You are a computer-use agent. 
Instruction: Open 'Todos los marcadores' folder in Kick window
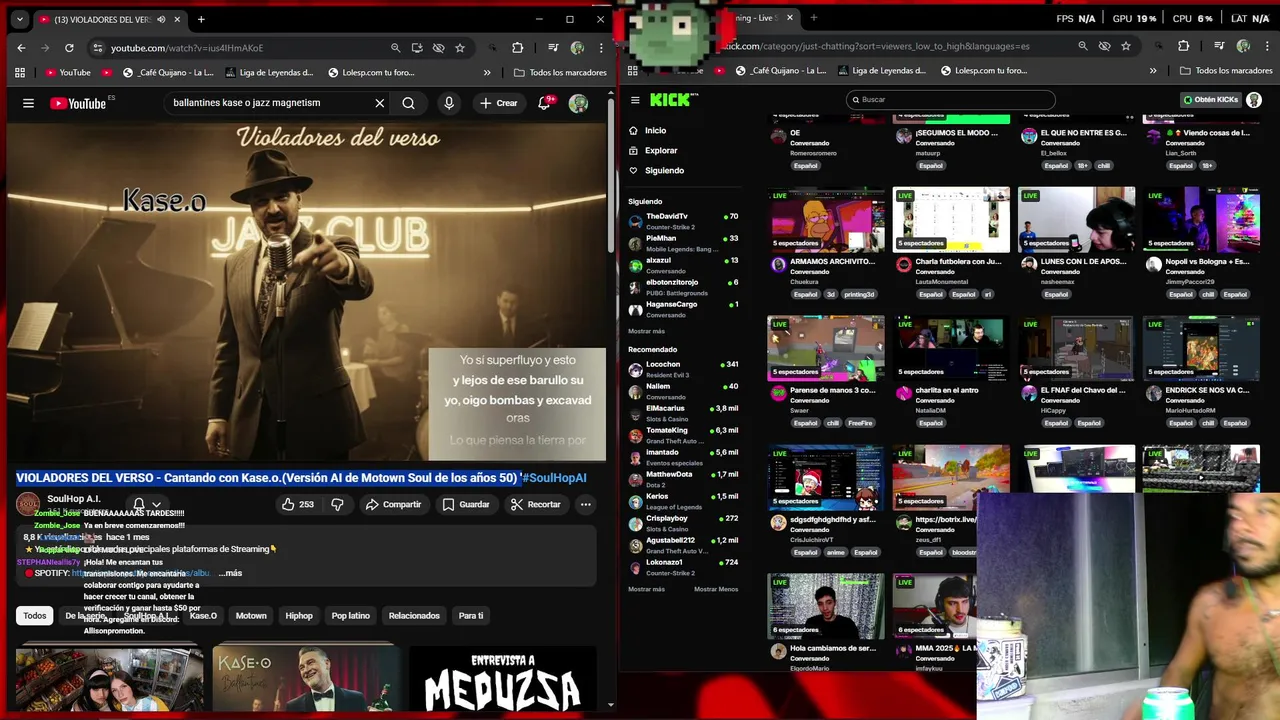[x=1226, y=71]
